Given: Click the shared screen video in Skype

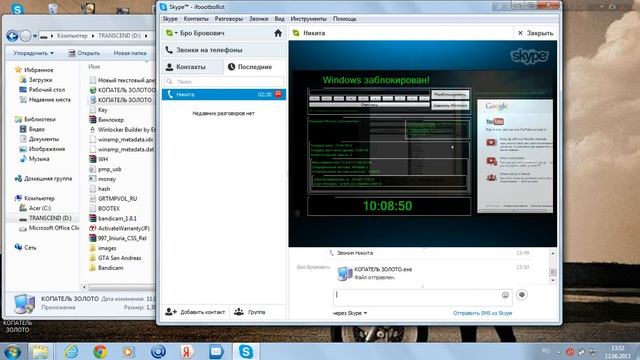Looking at the screenshot, I should [x=422, y=144].
